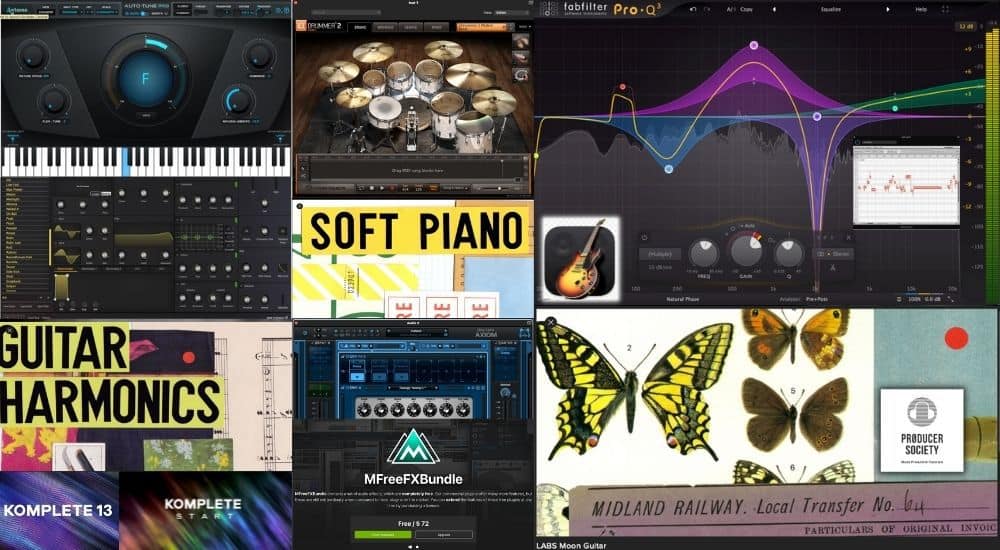
Task: Click the record button in EZdrummer transport
Action: [392, 188]
